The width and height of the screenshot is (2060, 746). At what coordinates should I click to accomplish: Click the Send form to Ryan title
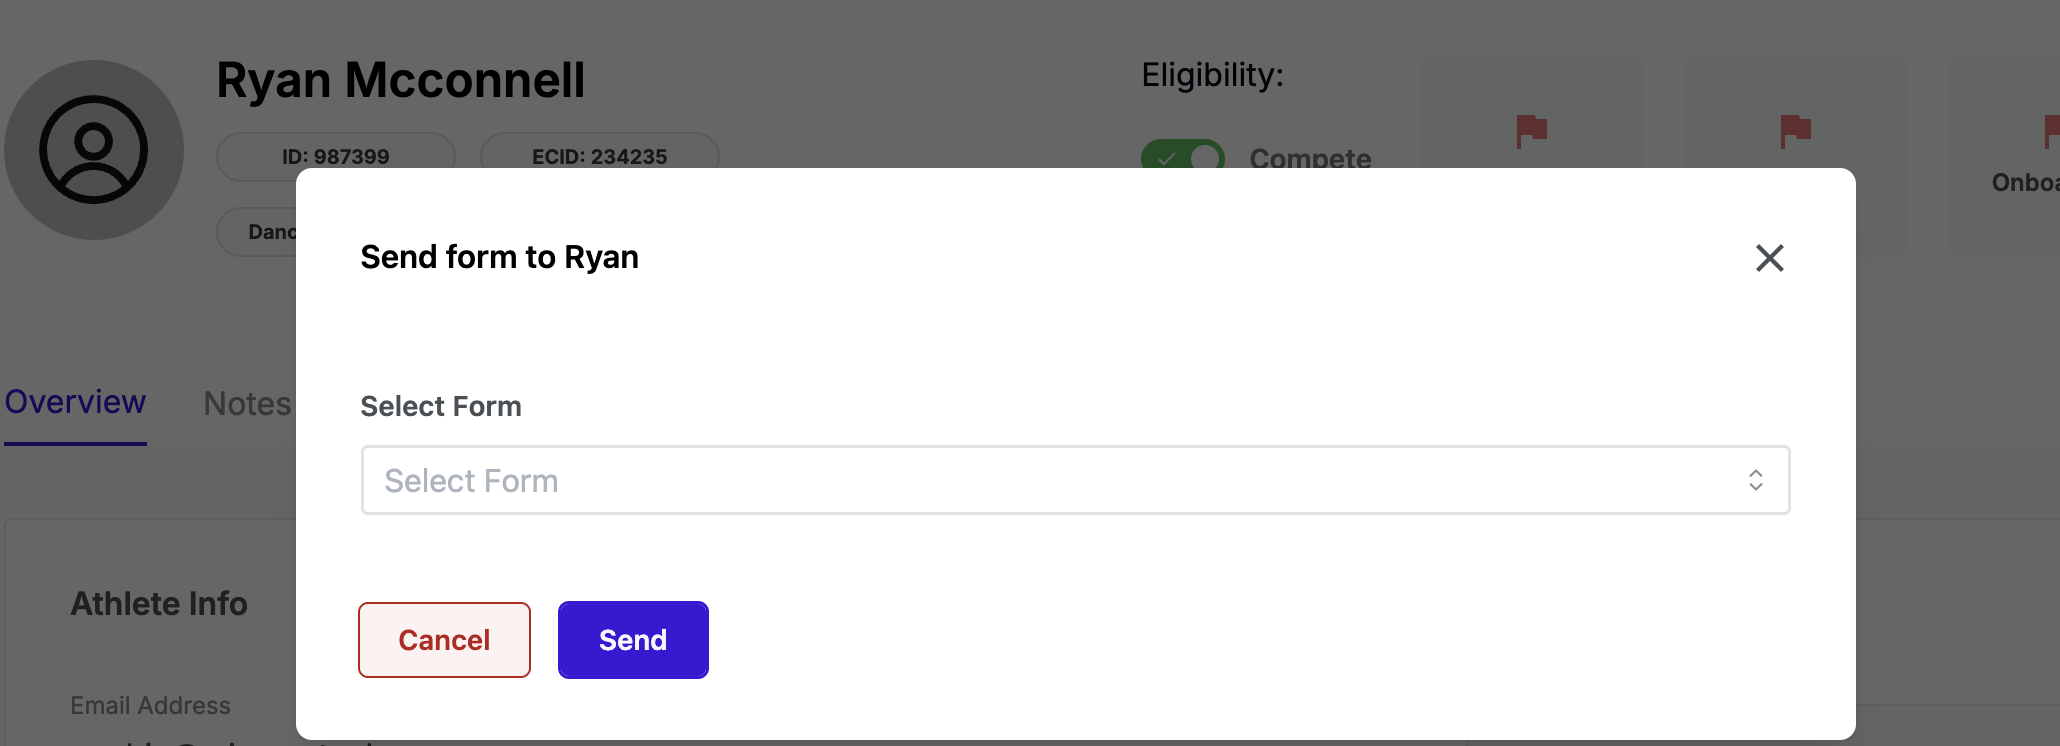click(499, 257)
